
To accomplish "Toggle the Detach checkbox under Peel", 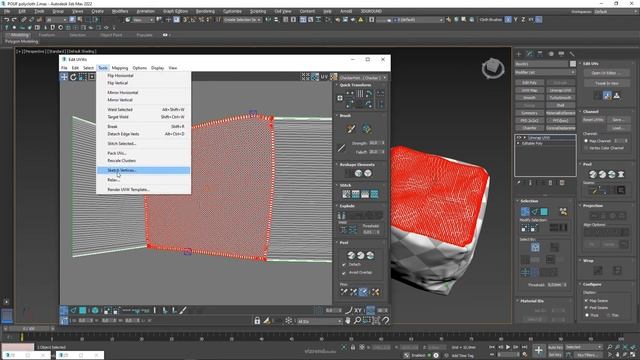I will [x=344, y=264].
